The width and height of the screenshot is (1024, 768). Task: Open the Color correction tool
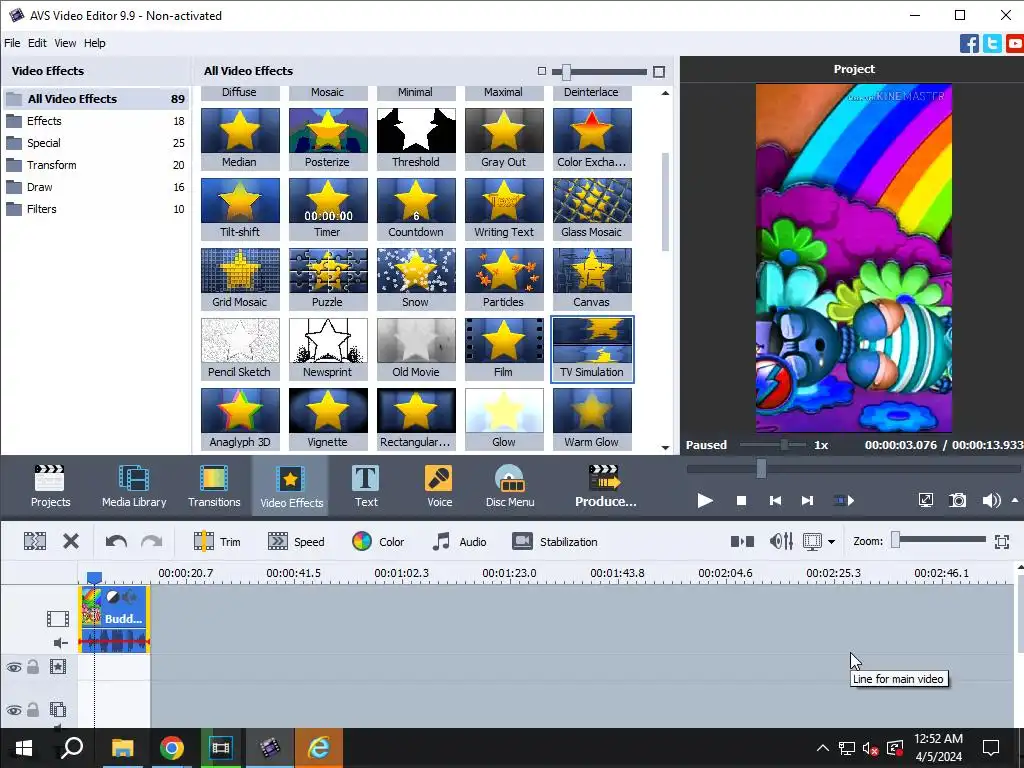378,541
